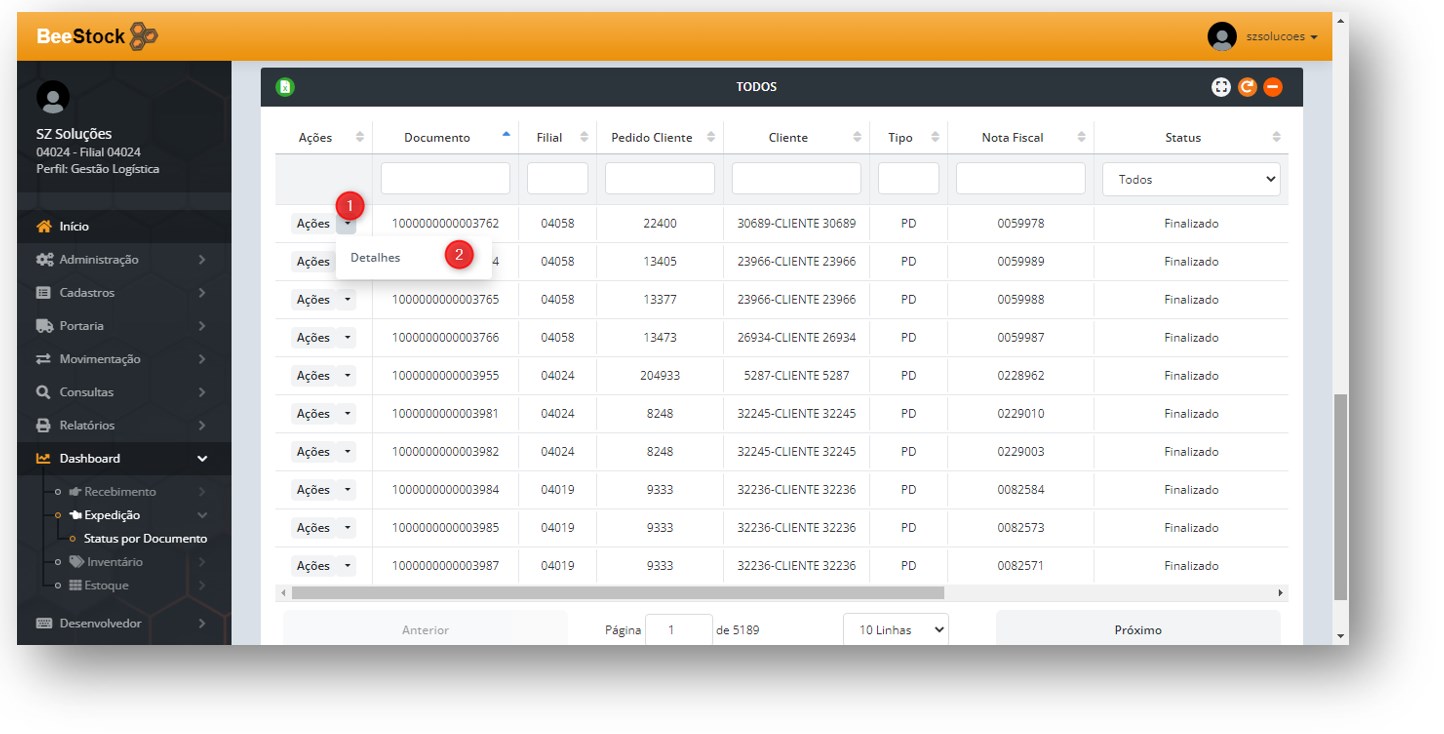Select Detalhes from the actions menu
The image size is (1444, 734).
pyautogui.click(x=376, y=258)
